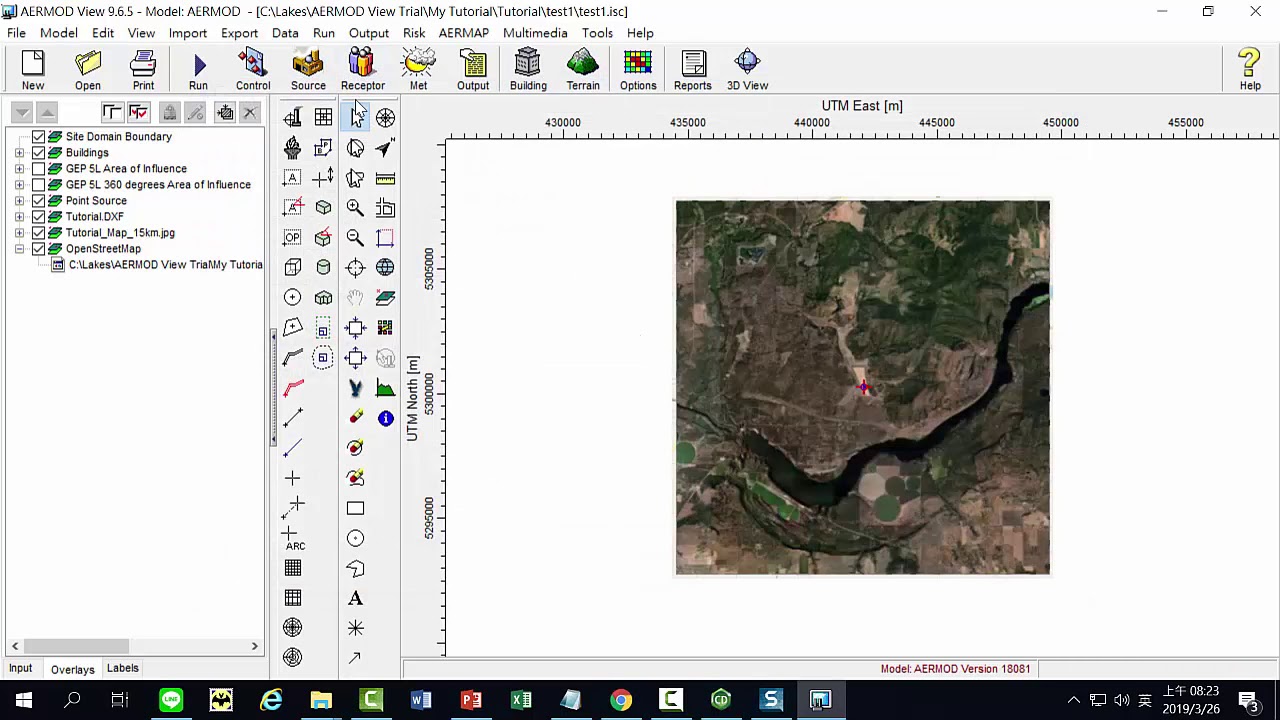Click the tree panel horizontal scrollbar
1280x720 pixels.
point(135,646)
